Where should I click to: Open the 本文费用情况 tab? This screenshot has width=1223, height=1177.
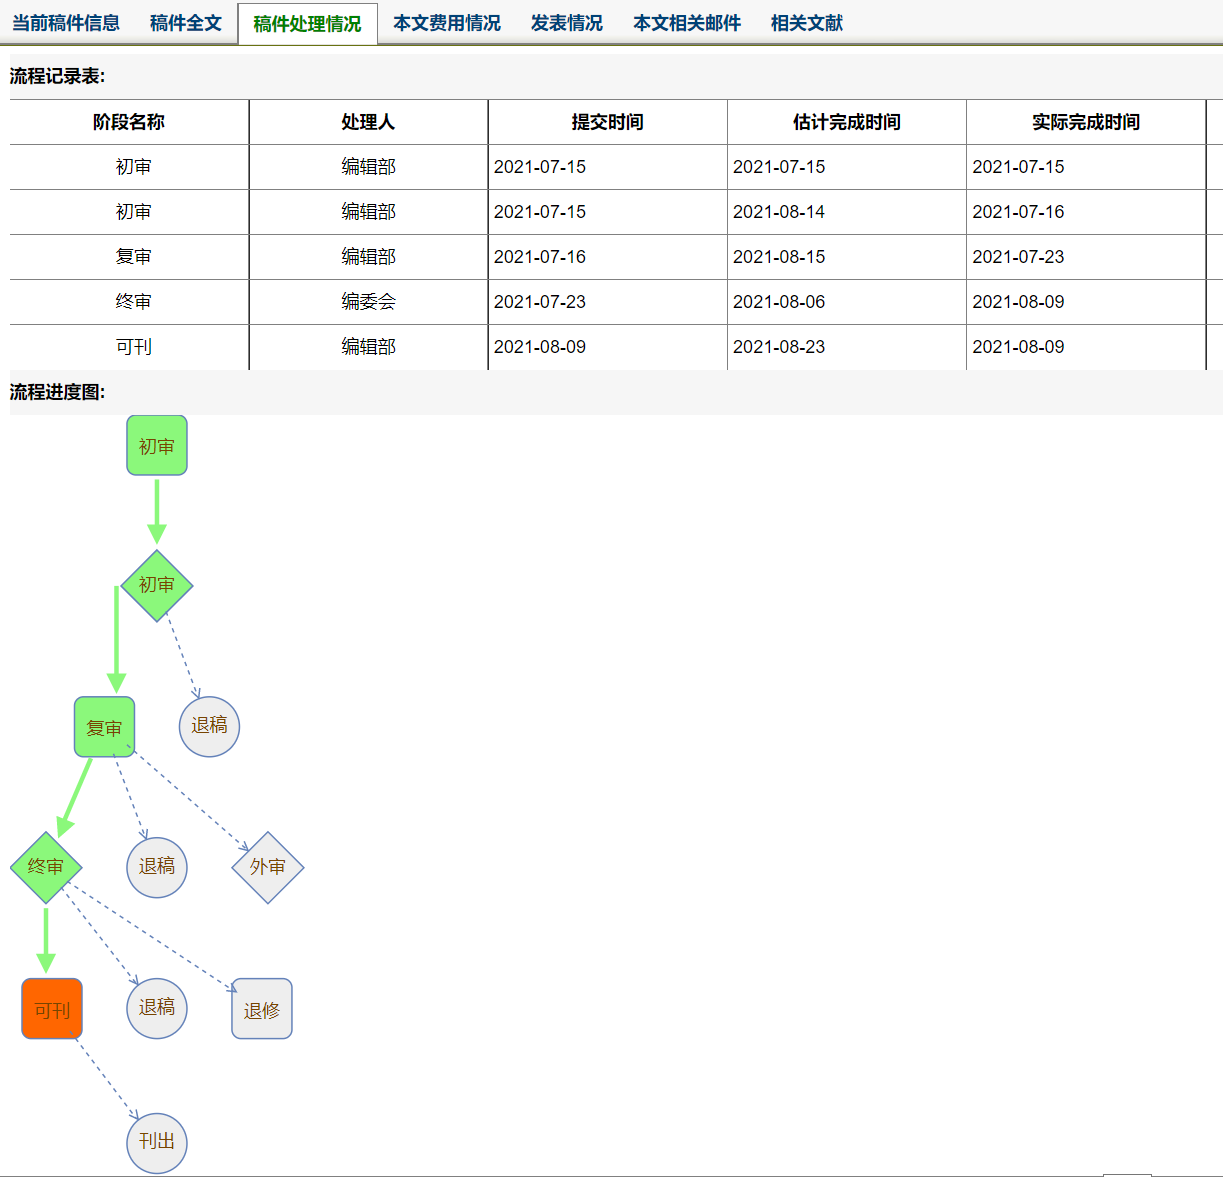(446, 23)
